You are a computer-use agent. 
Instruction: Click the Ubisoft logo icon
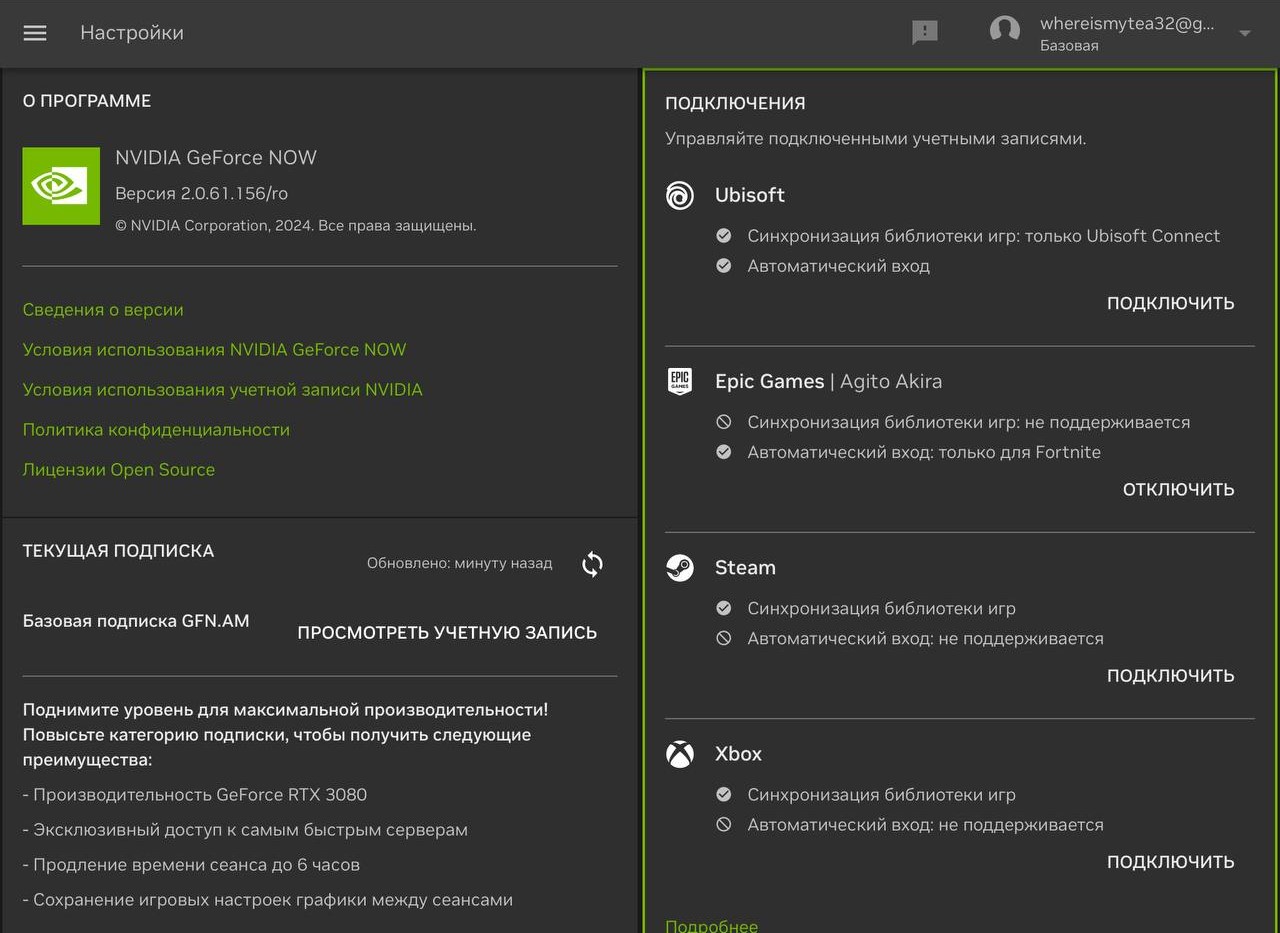click(x=680, y=195)
